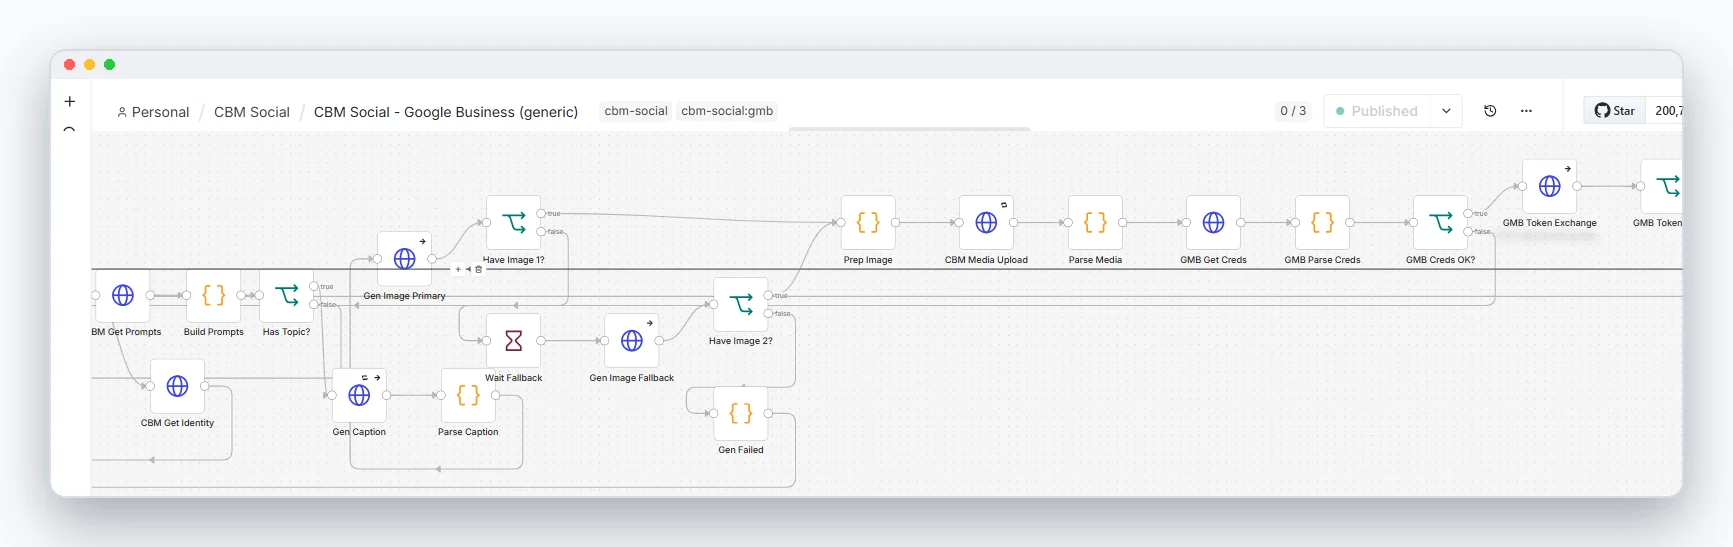This screenshot has width=1733, height=547.
Task: Select the CBM Media Upload globe node
Action: [986, 223]
